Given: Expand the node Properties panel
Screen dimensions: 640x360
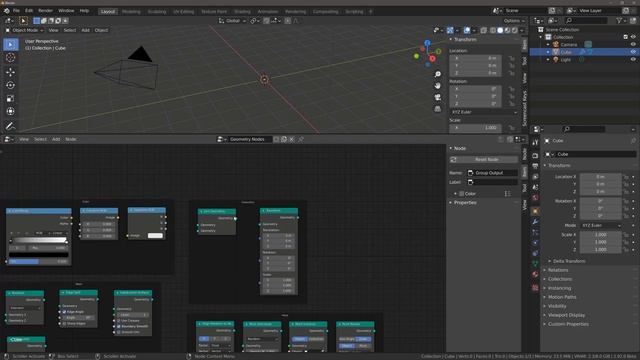Looking at the screenshot, I should pyautogui.click(x=465, y=202).
